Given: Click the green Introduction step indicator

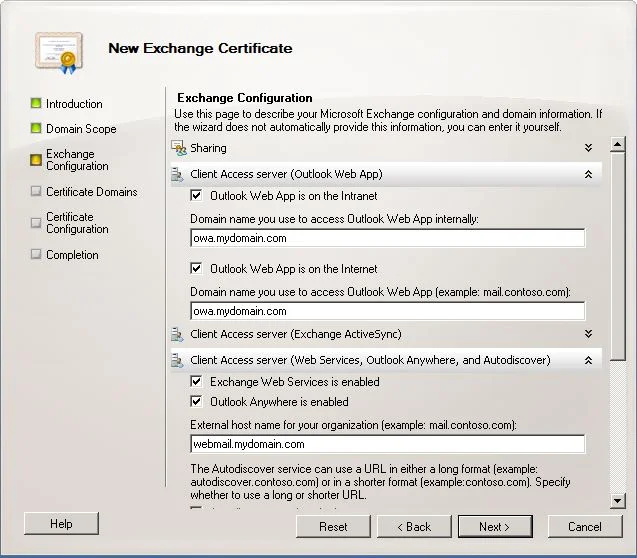Looking at the screenshot, I should point(36,103).
